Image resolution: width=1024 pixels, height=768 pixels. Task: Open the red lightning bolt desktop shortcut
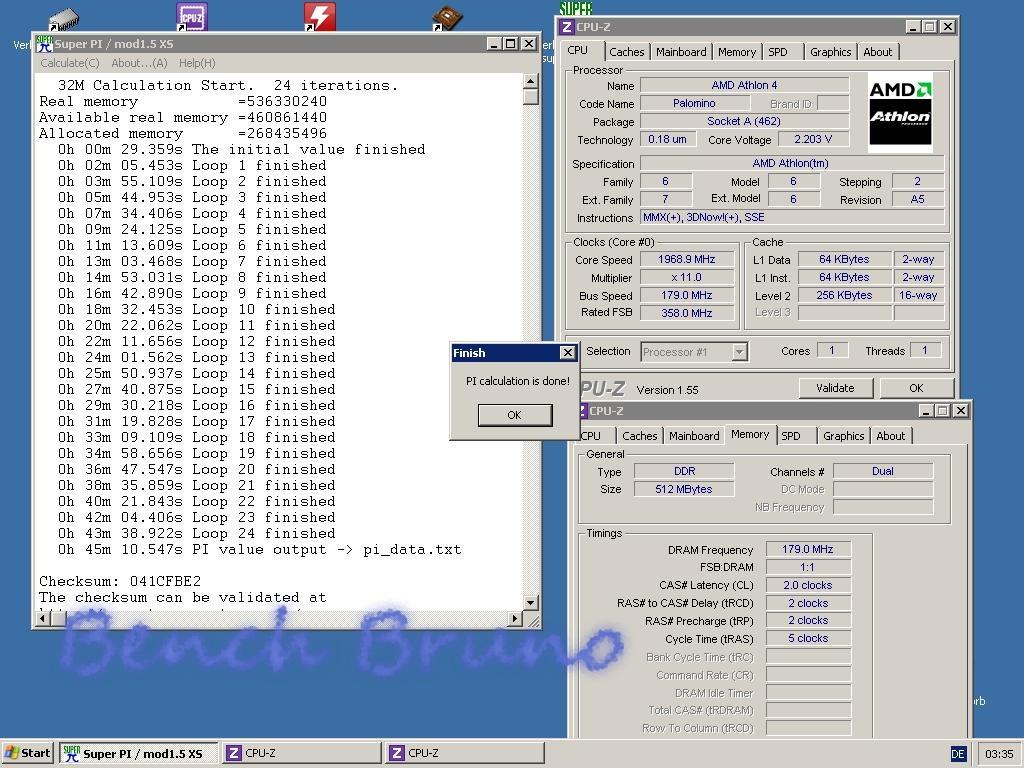[x=320, y=16]
